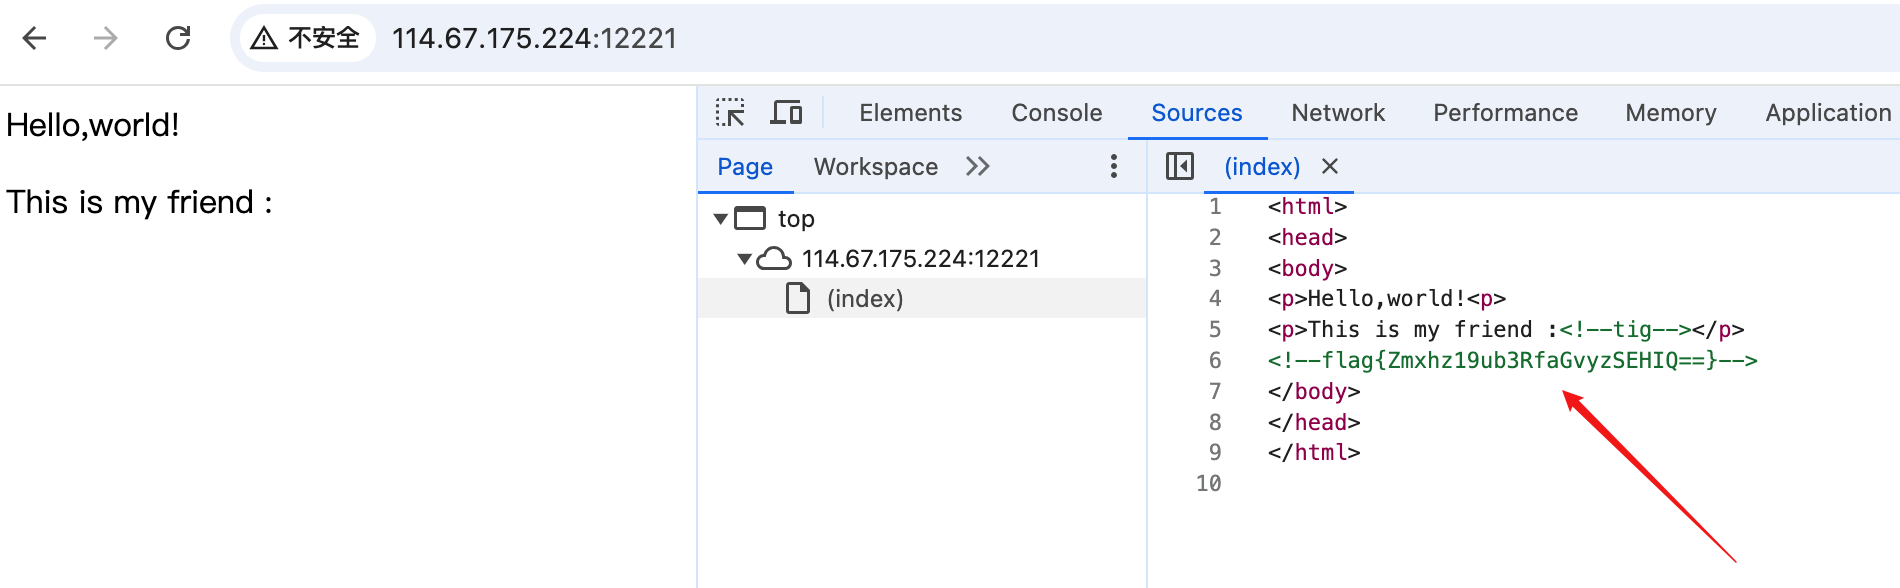This screenshot has width=1900, height=588.
Task: Click the address bar URL
Action: [x=534, y=38]
